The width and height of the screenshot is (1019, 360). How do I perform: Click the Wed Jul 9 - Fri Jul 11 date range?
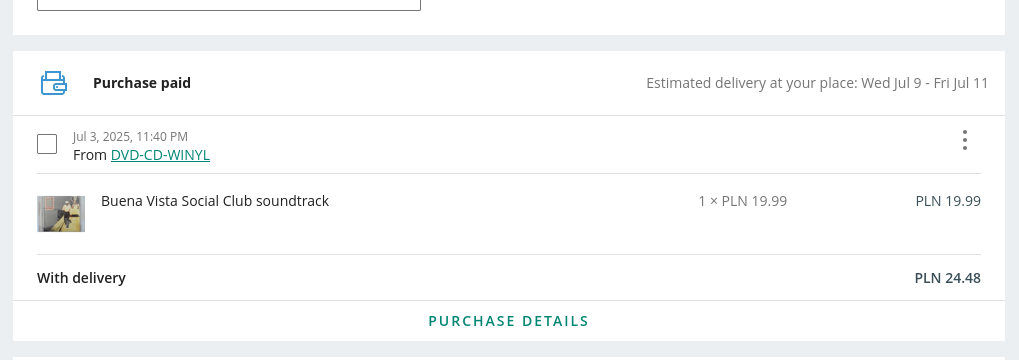[925, 83]
